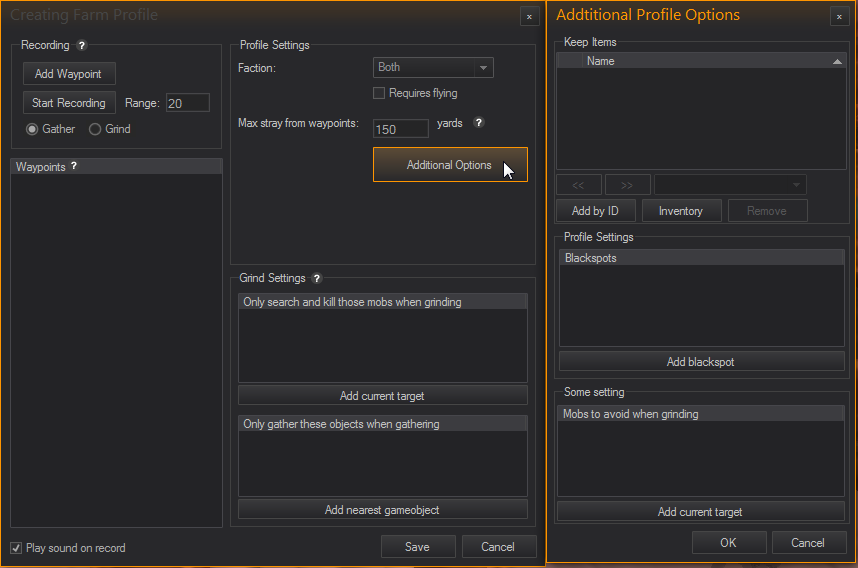Click help icon beside Grind Settings
Screen dimensions: 858x568
[317, 278]
